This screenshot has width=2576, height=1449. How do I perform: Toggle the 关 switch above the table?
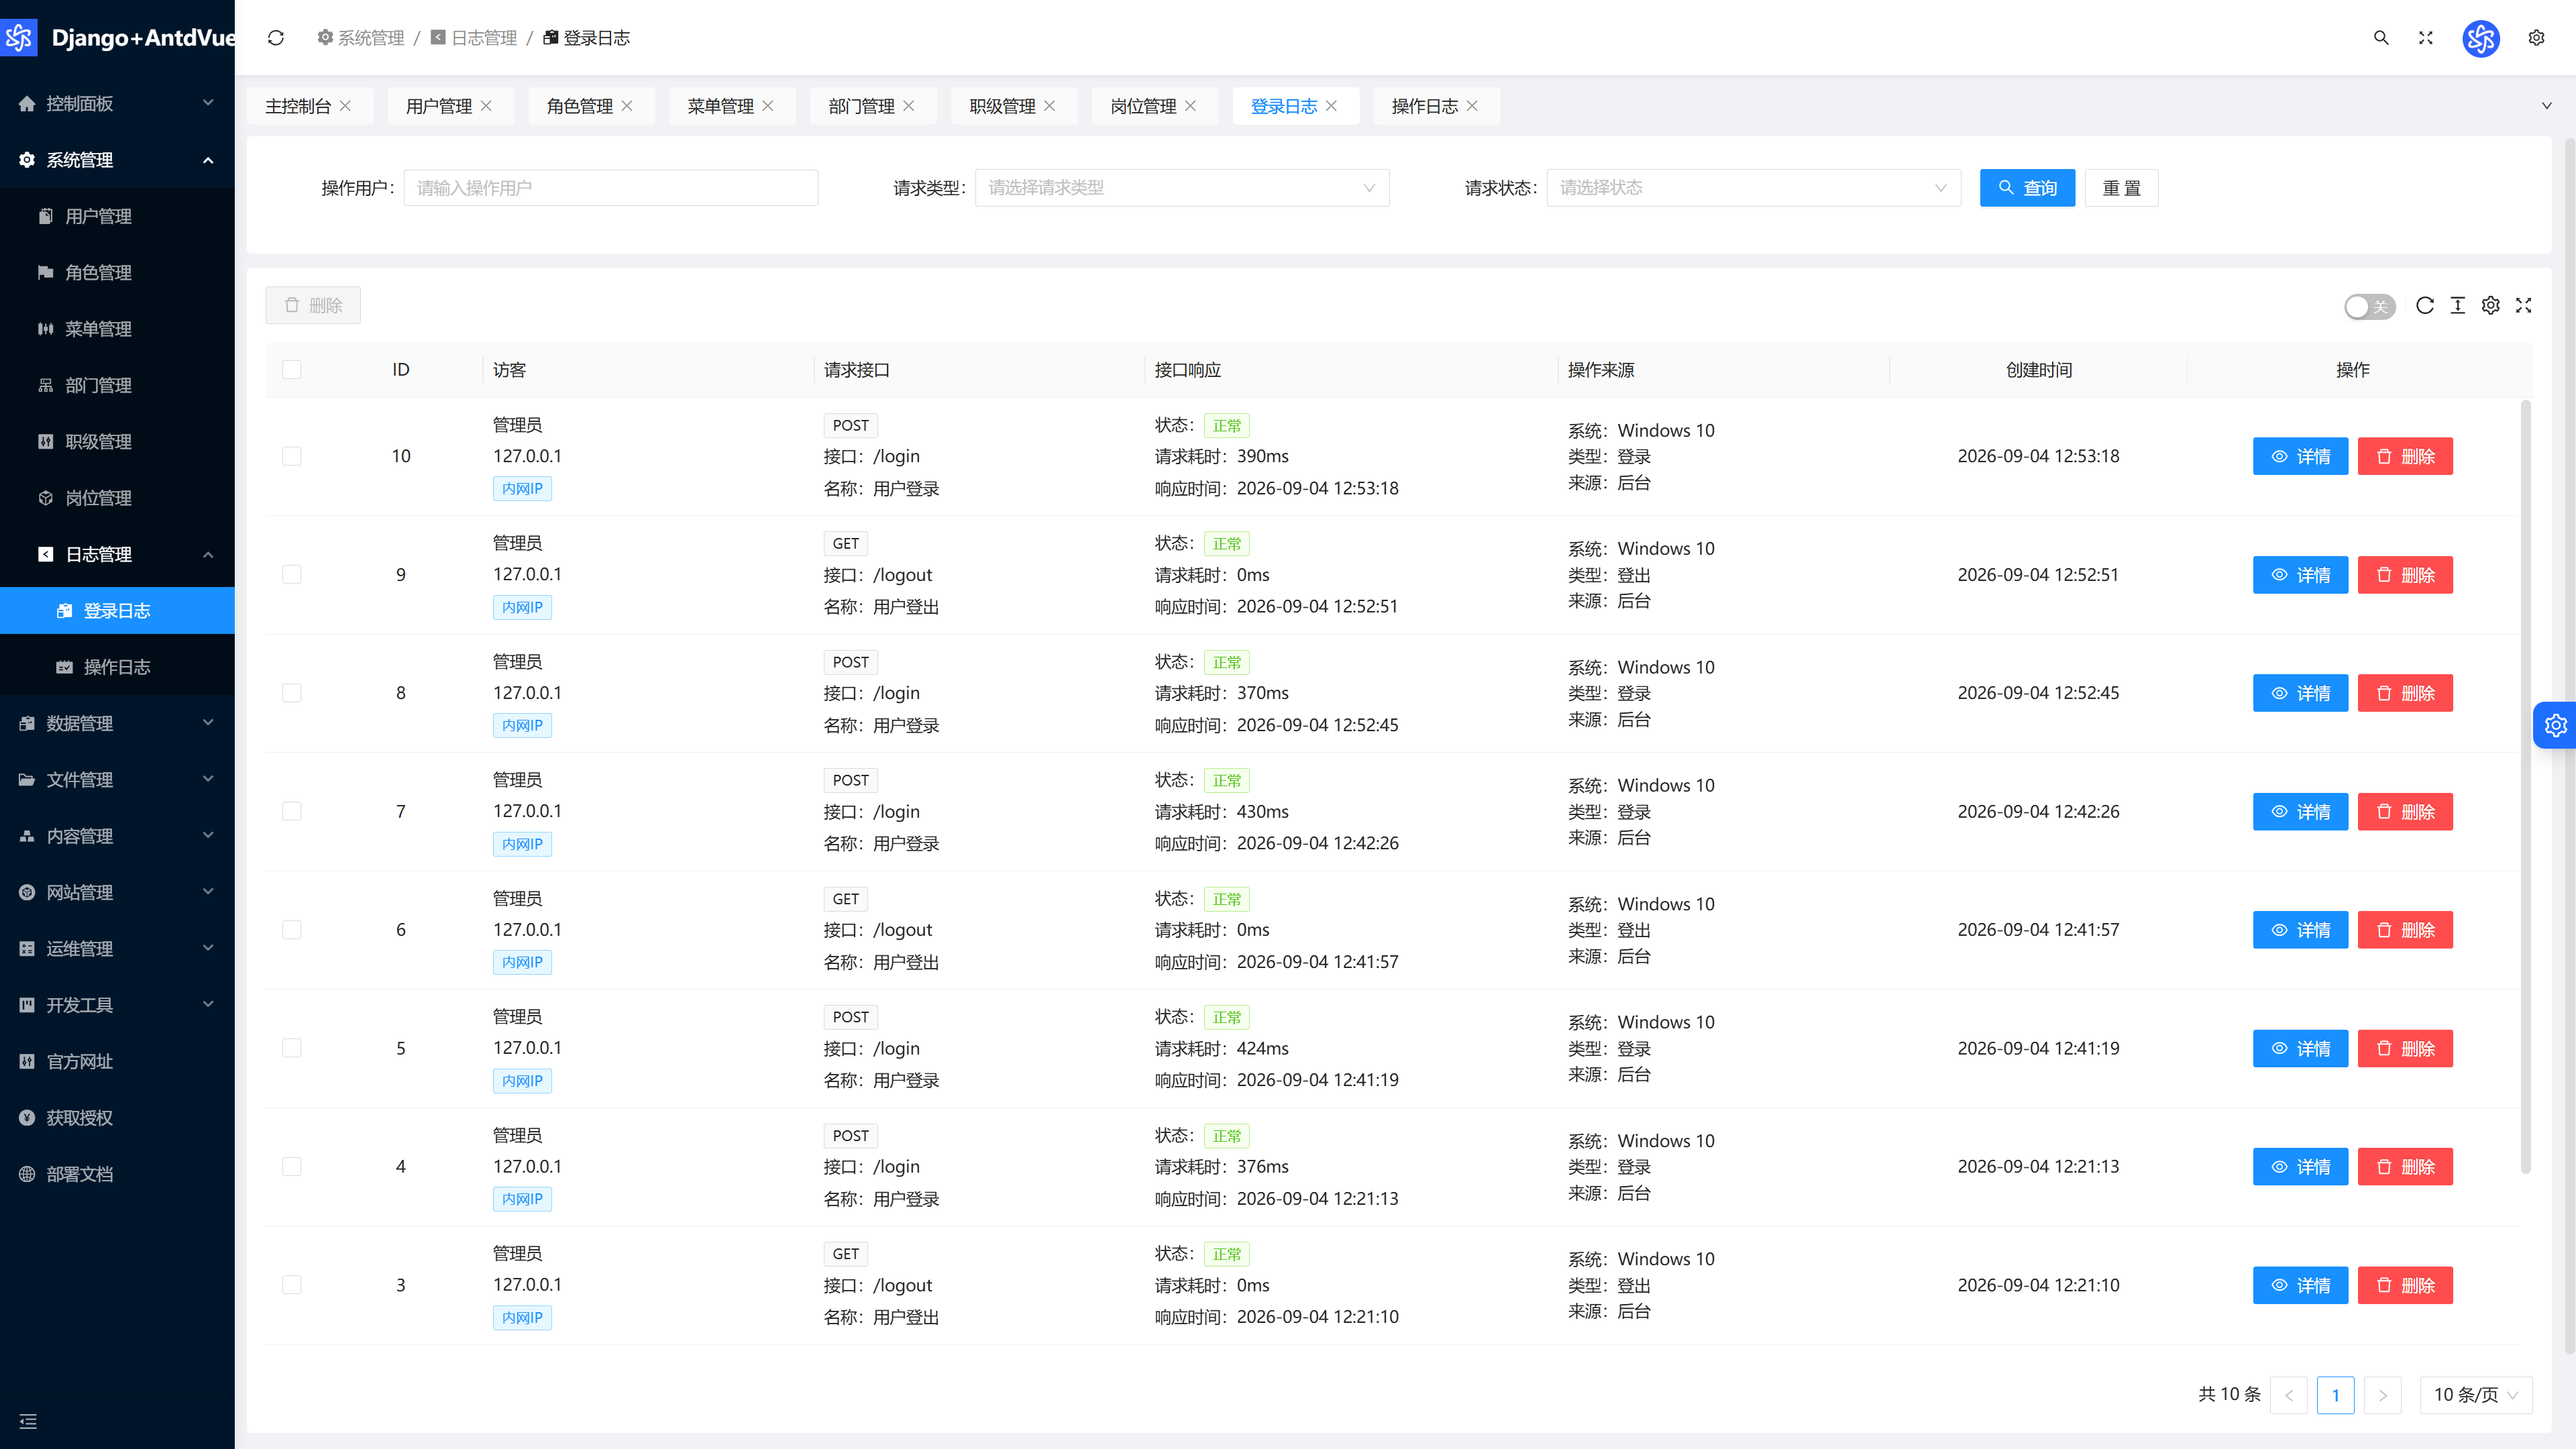[x=2369, y=307]
